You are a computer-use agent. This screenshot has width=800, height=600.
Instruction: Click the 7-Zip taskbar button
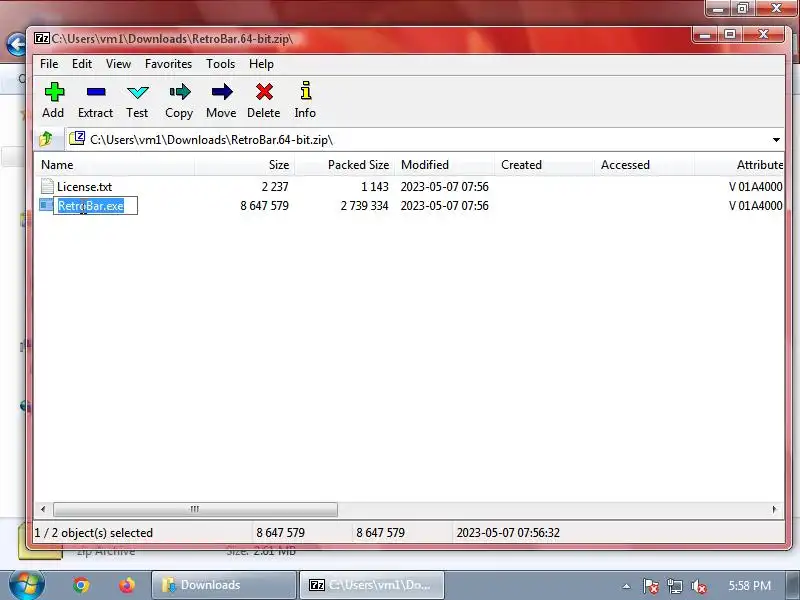pos(371,585)
